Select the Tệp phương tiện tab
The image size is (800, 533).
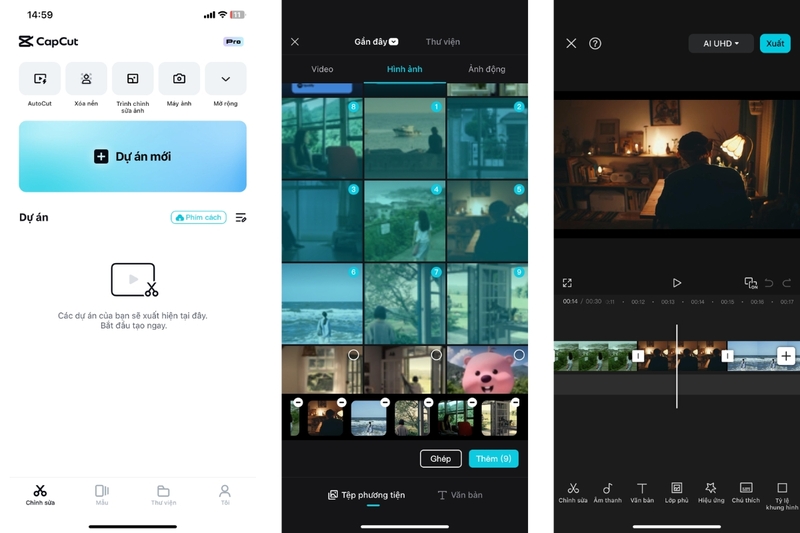[x=366, y=495]
